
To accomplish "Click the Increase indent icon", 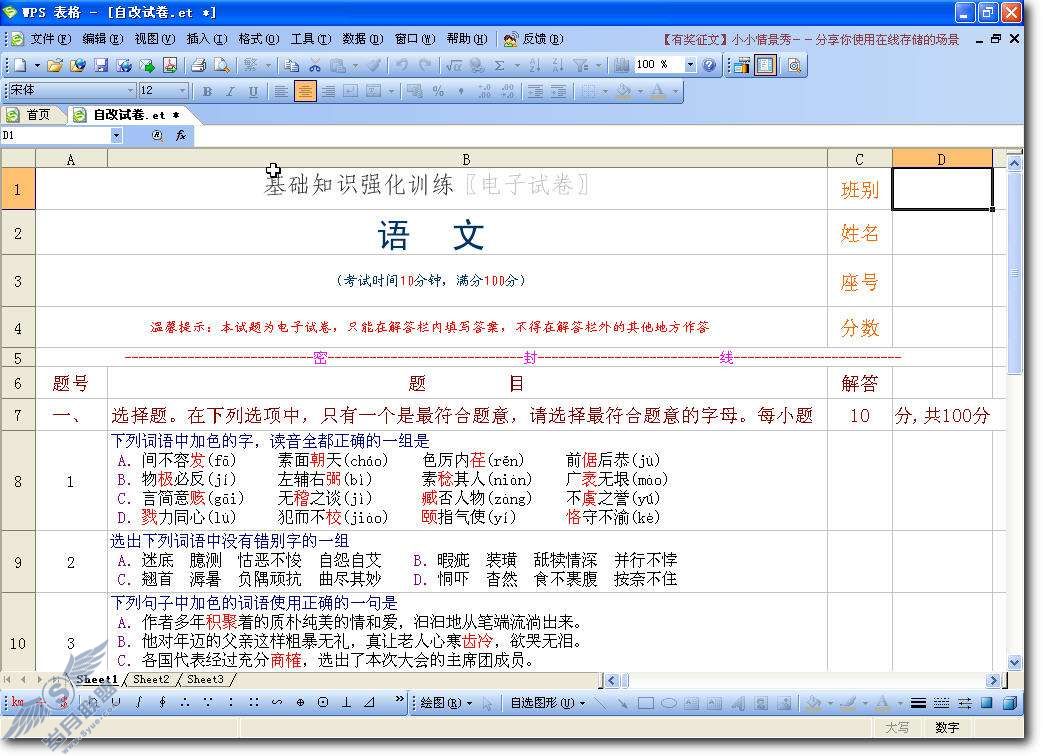I will tap(558, 91).
